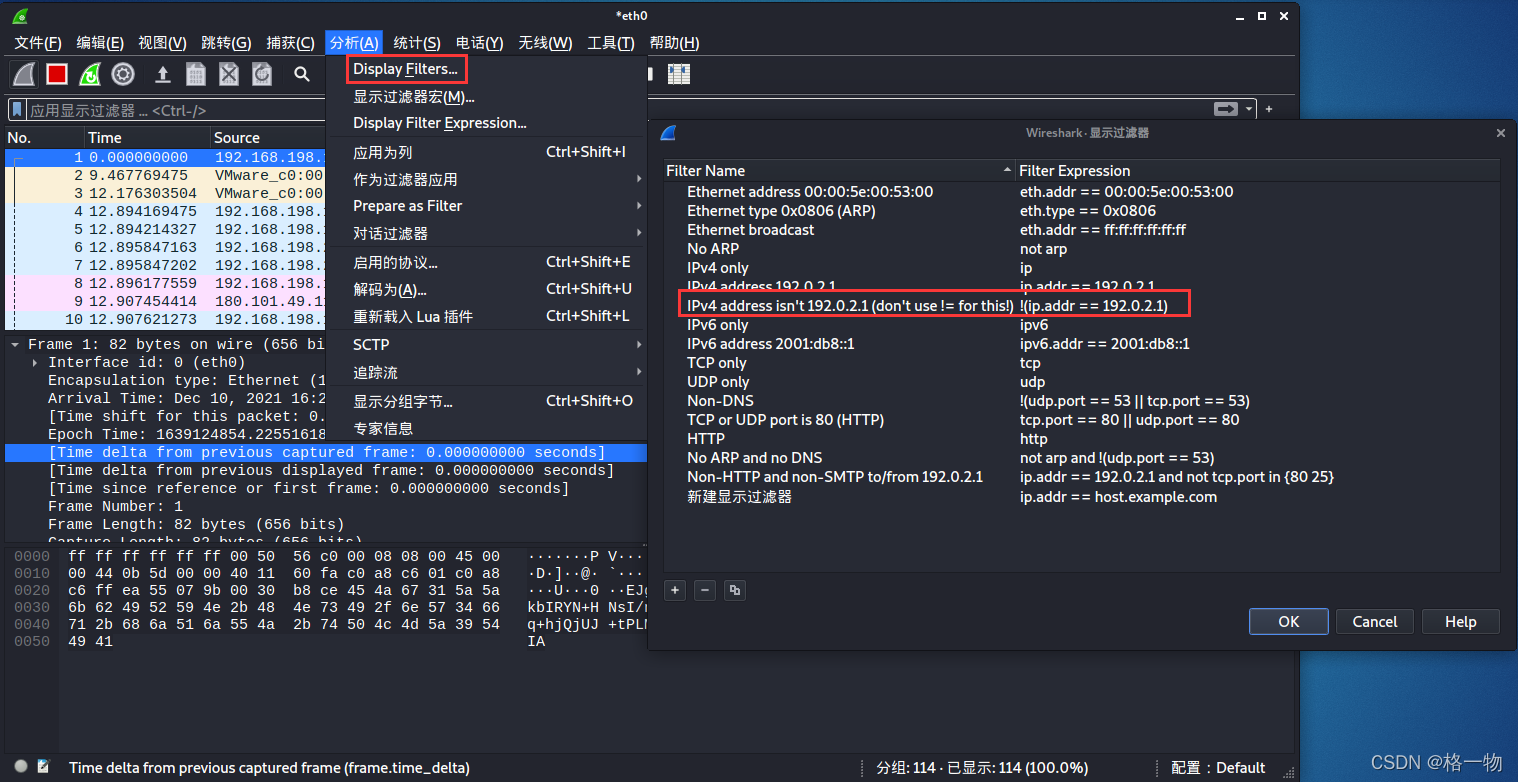Select the TCP only filter row

tap(1082, 363)
